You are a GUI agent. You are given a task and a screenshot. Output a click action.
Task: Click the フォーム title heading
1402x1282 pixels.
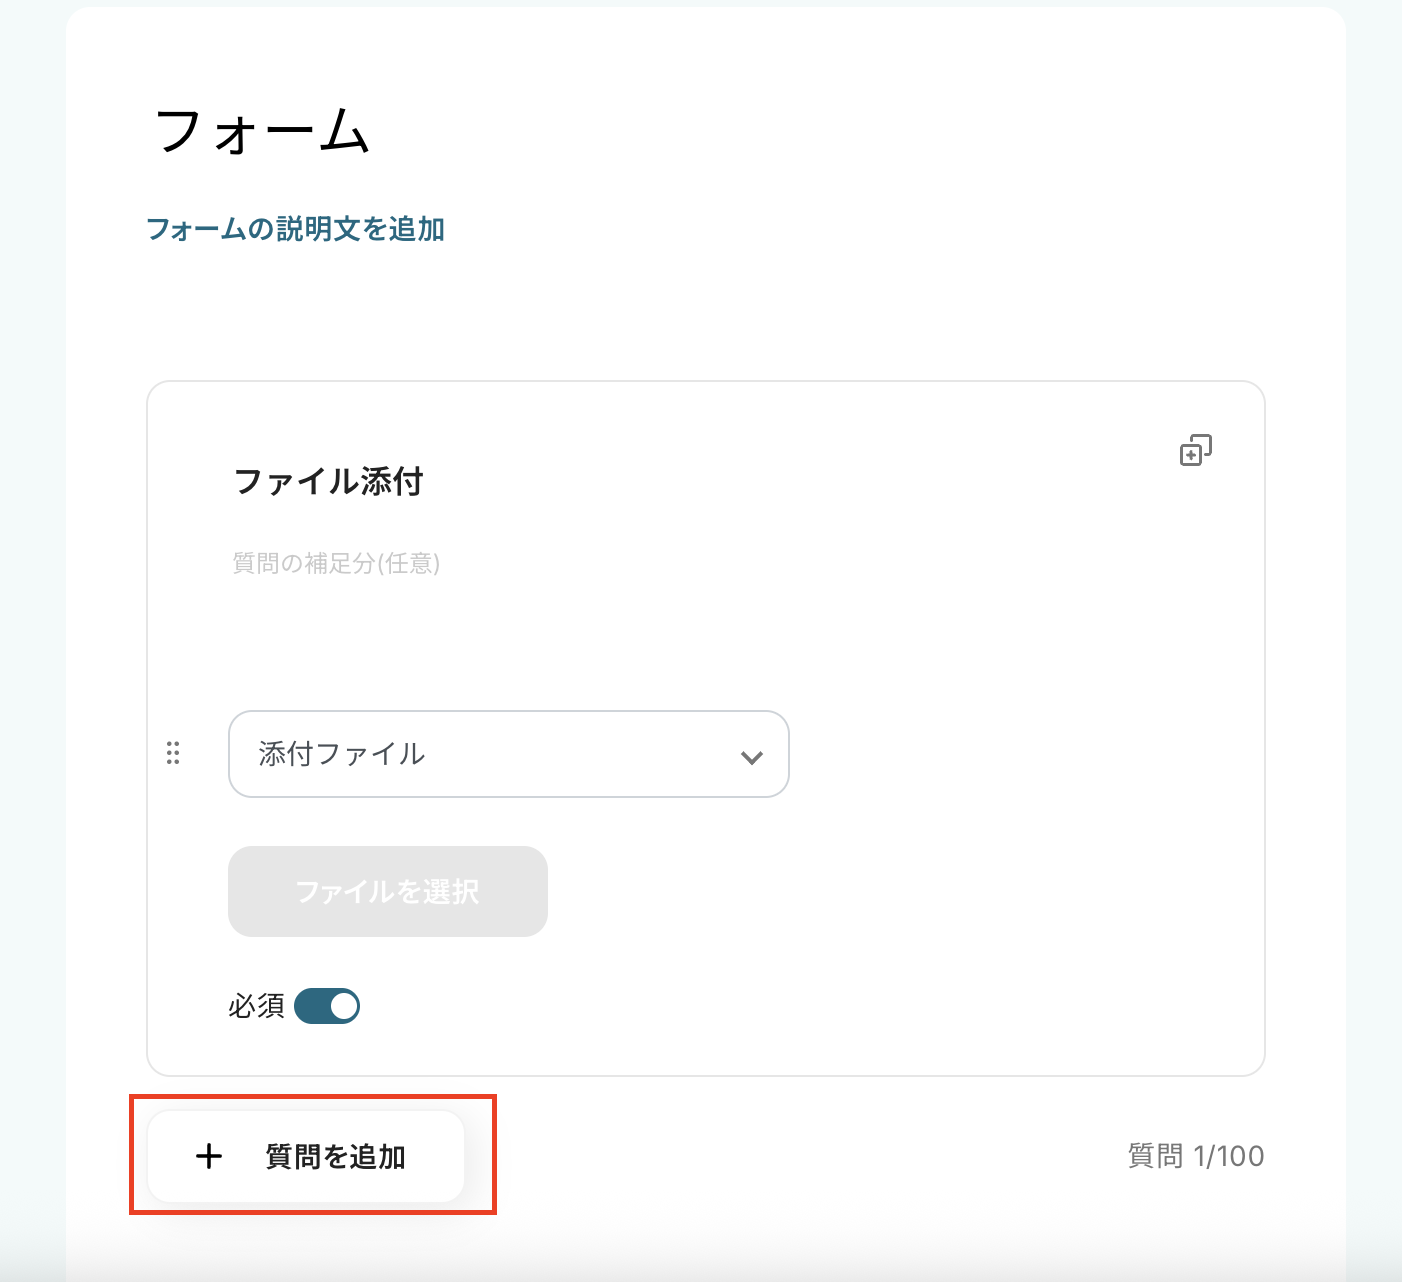pos(263,131)
